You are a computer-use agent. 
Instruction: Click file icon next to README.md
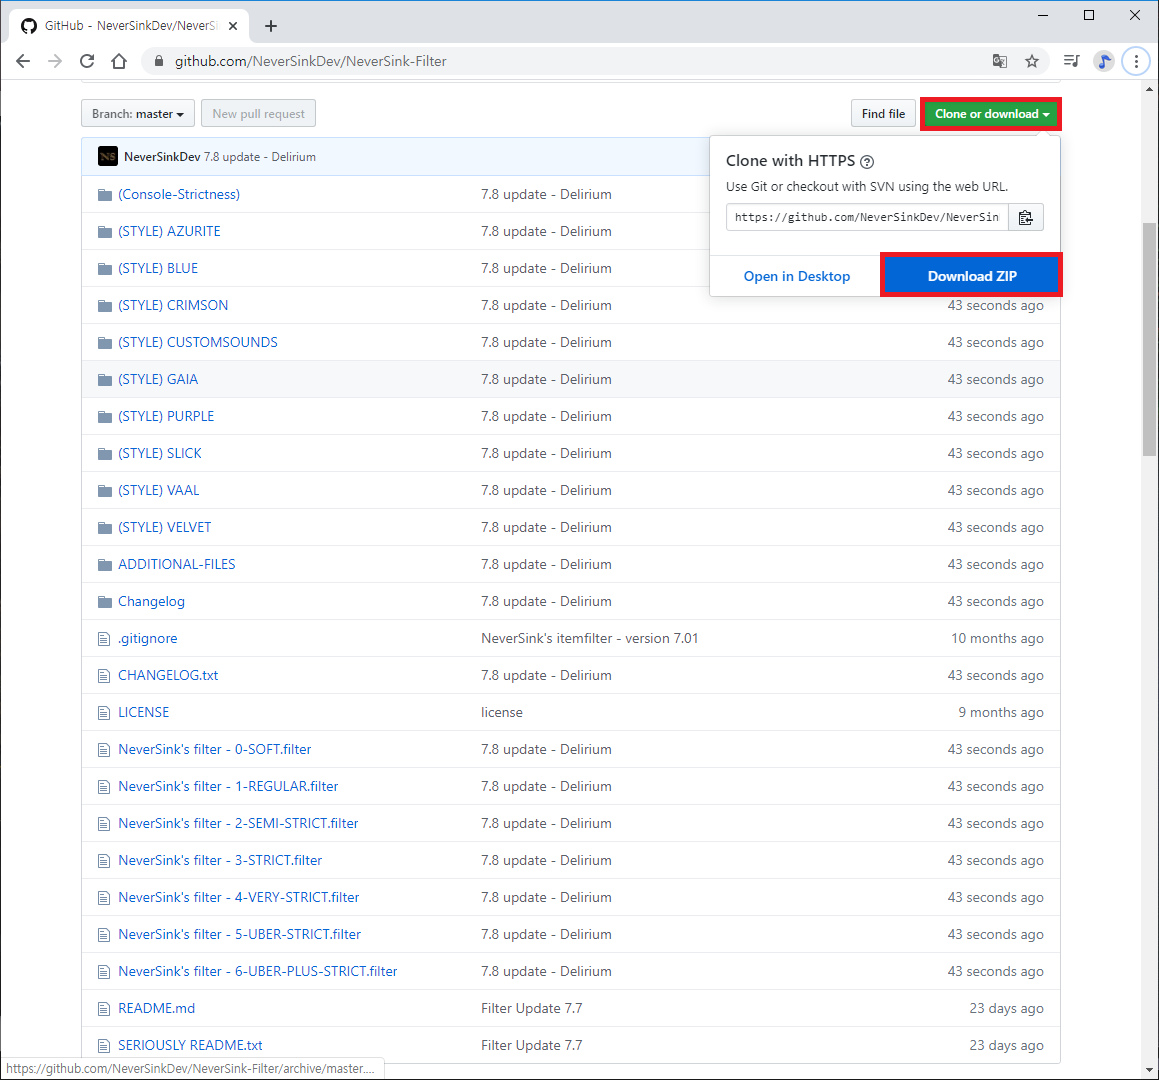click(x=104, y=1009)
